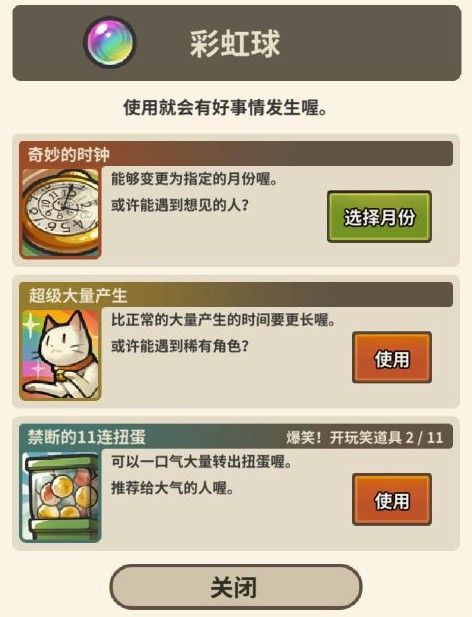Image resolution: width=472 pixels, height=617 pixels.
Task: Use the 禁断的11连扭蛋 item
Action: click(392, 499)
